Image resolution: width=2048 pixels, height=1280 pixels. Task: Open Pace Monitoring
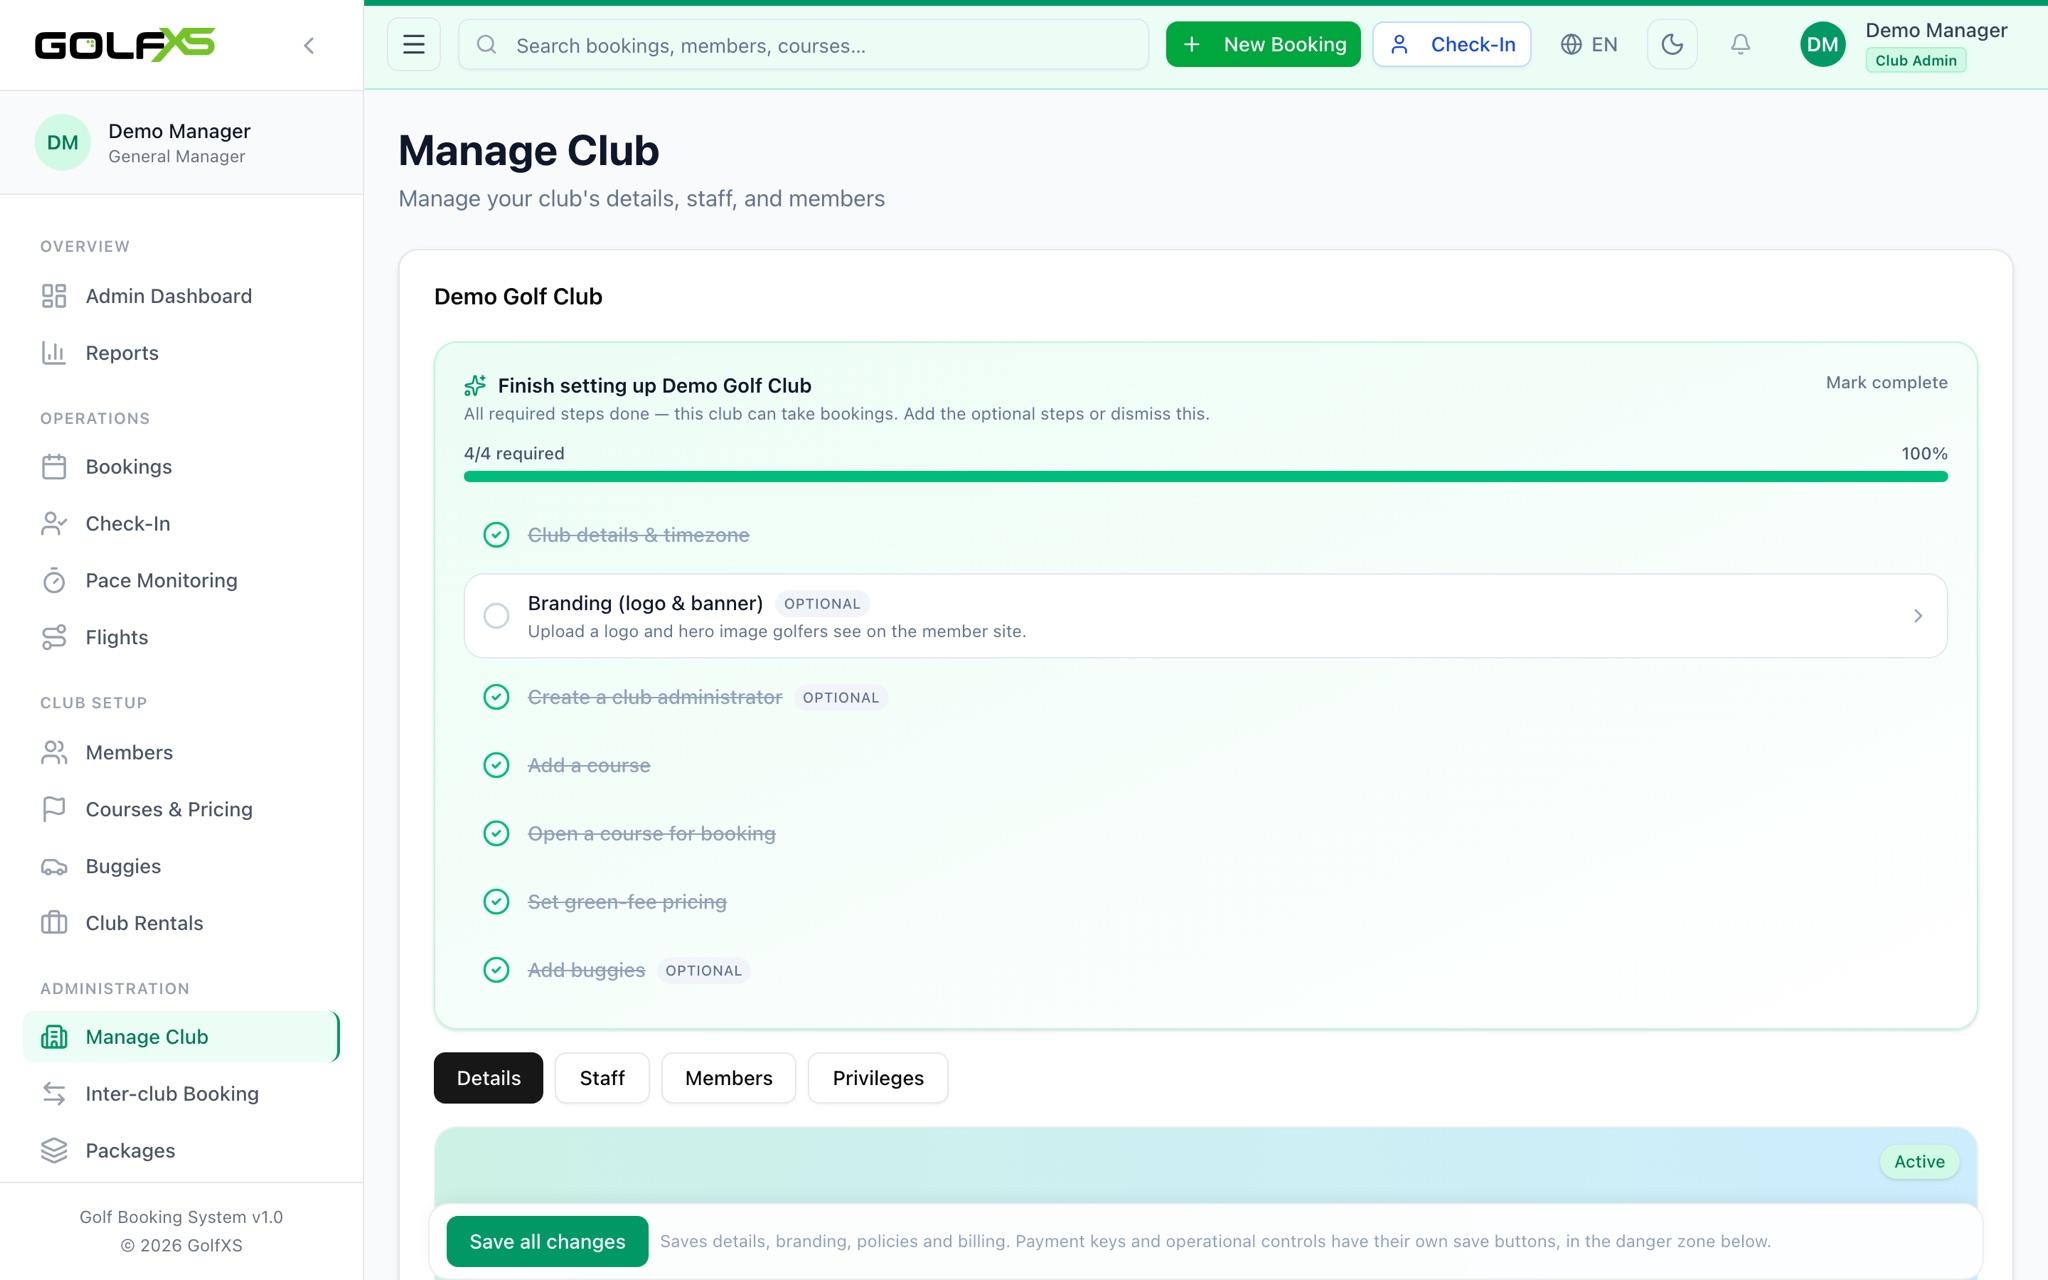(x=181, y=581)
